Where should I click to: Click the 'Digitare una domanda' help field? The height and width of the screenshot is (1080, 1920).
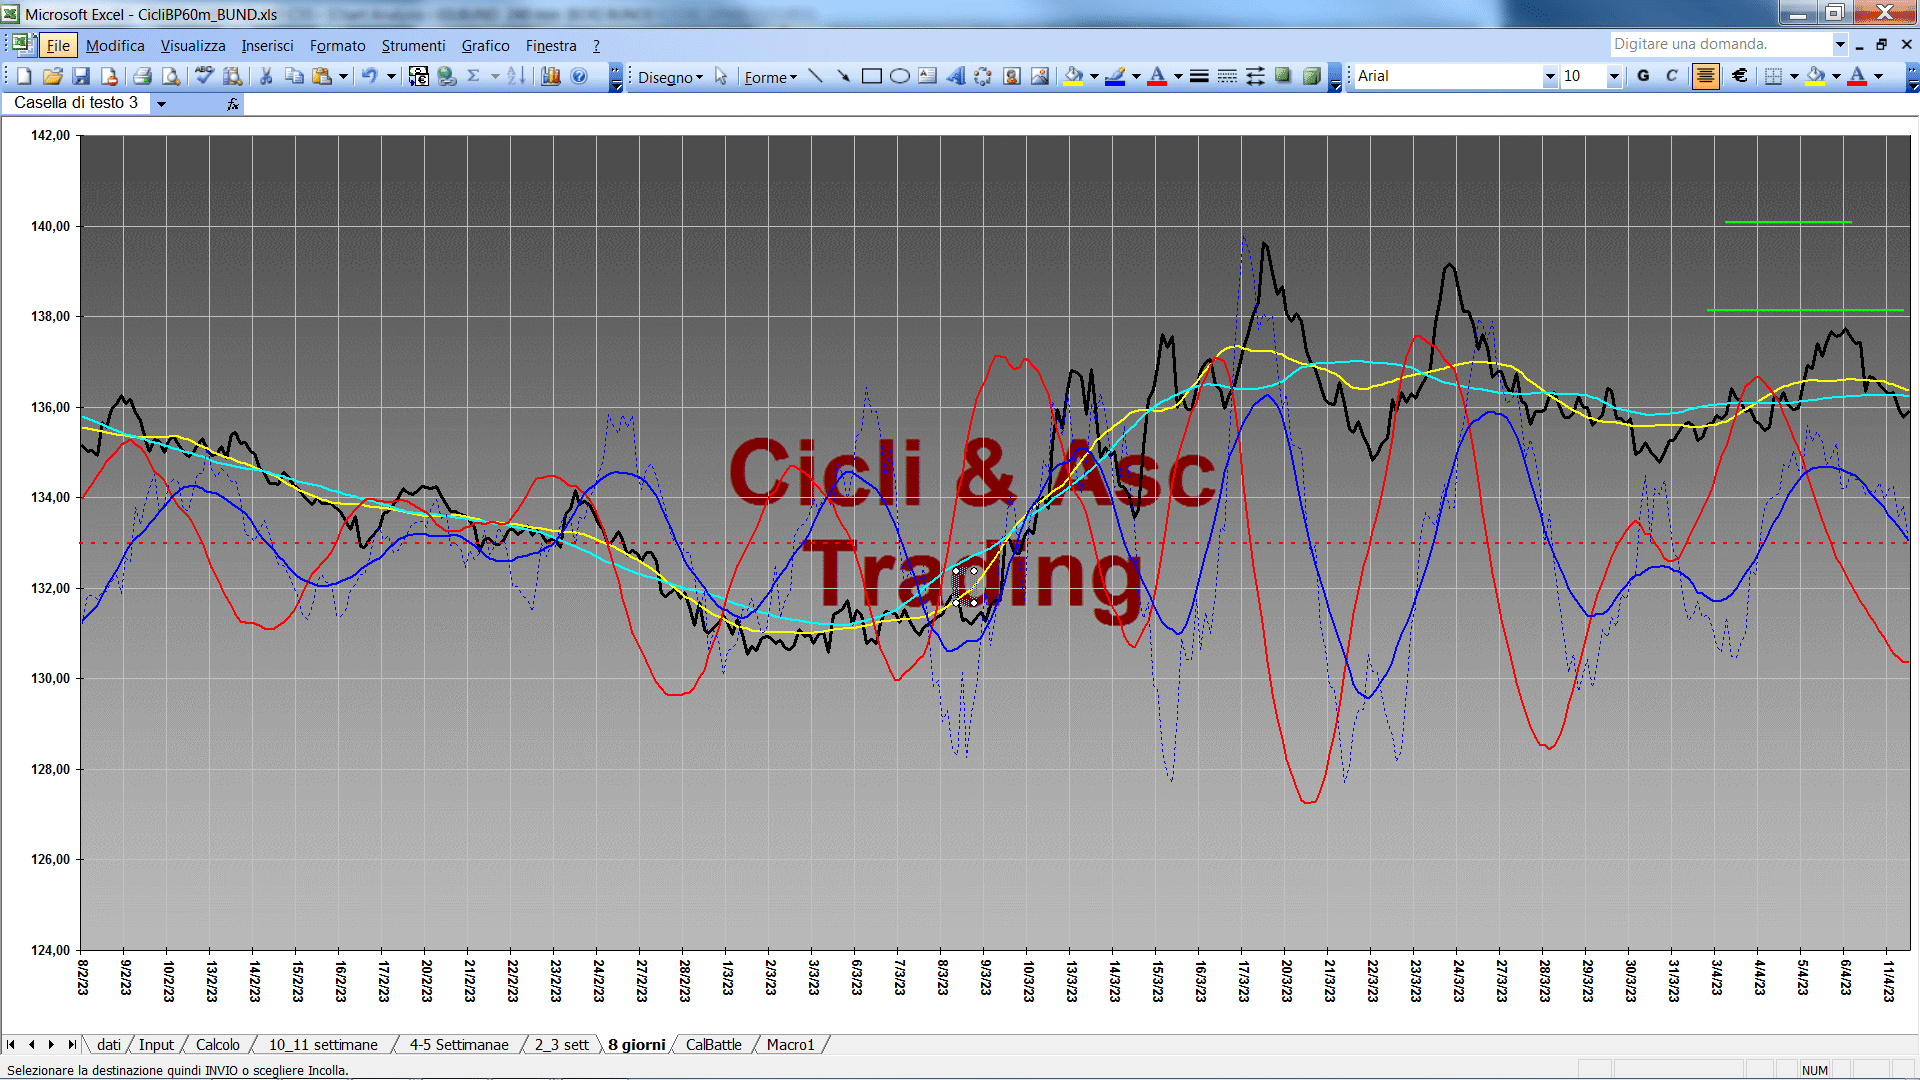click(x=1720, y=44)
